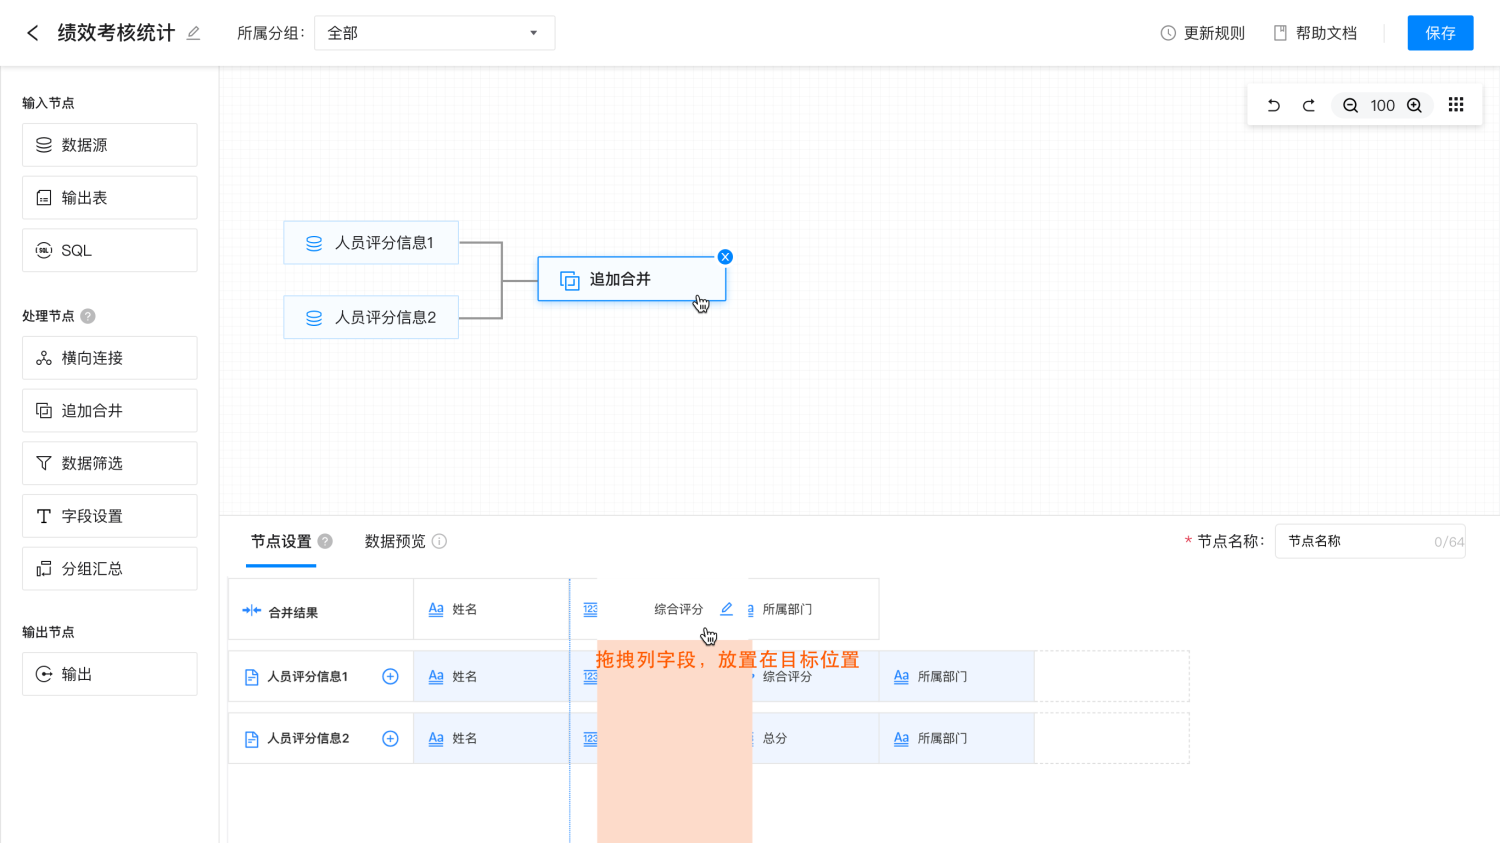The image size is (1500, 843).
Task: Open the 帮助文档 link
Action: click(x=1315, y=33)
